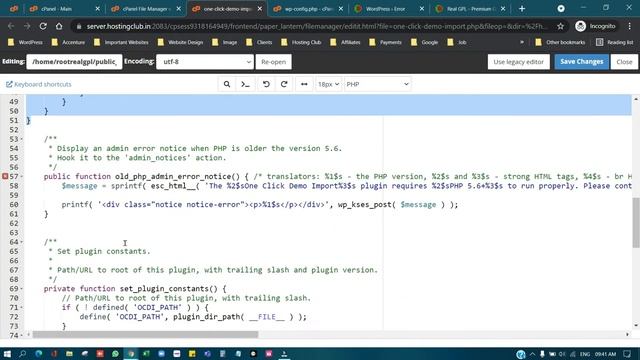Open the Important Websites bookmarks folder
Screen dimensions: 640x360
pos(121,42)
